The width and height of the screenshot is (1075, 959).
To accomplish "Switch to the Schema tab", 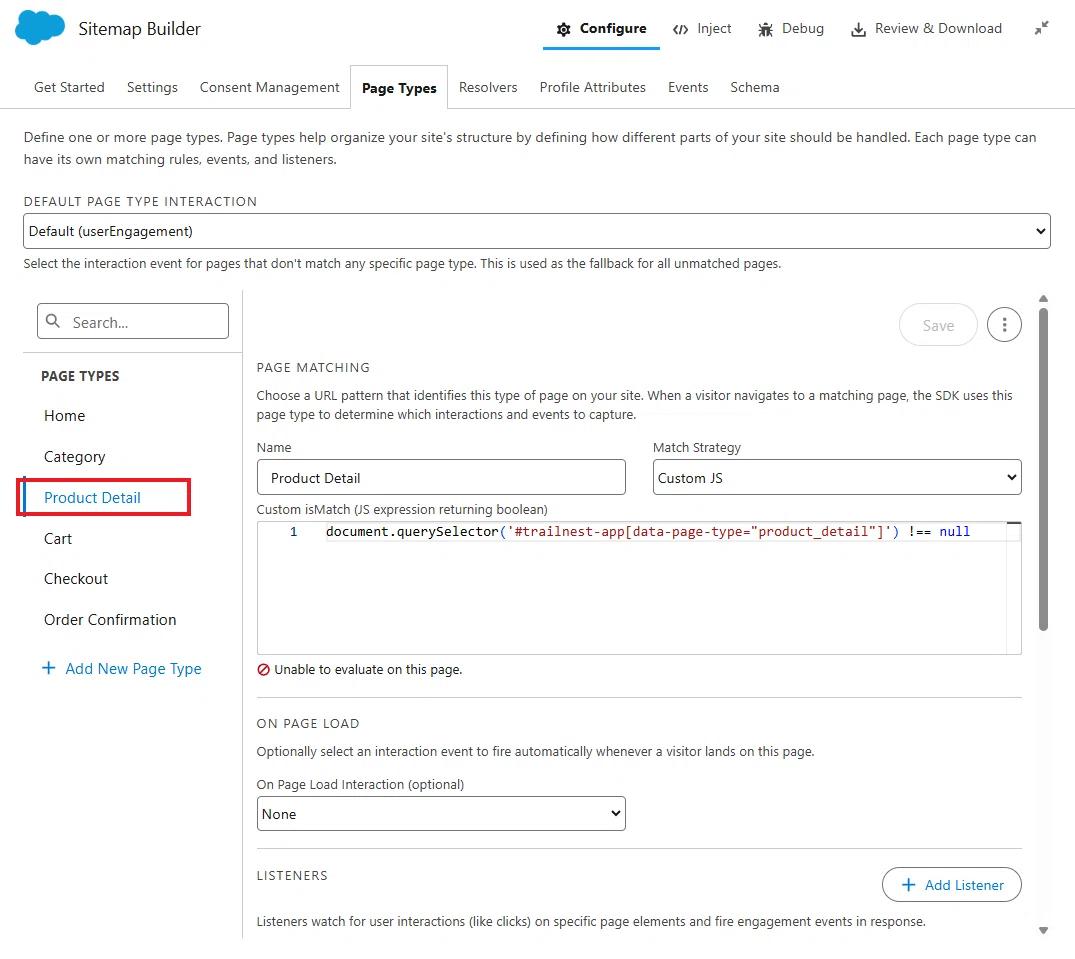I will [x=754, y=87].
